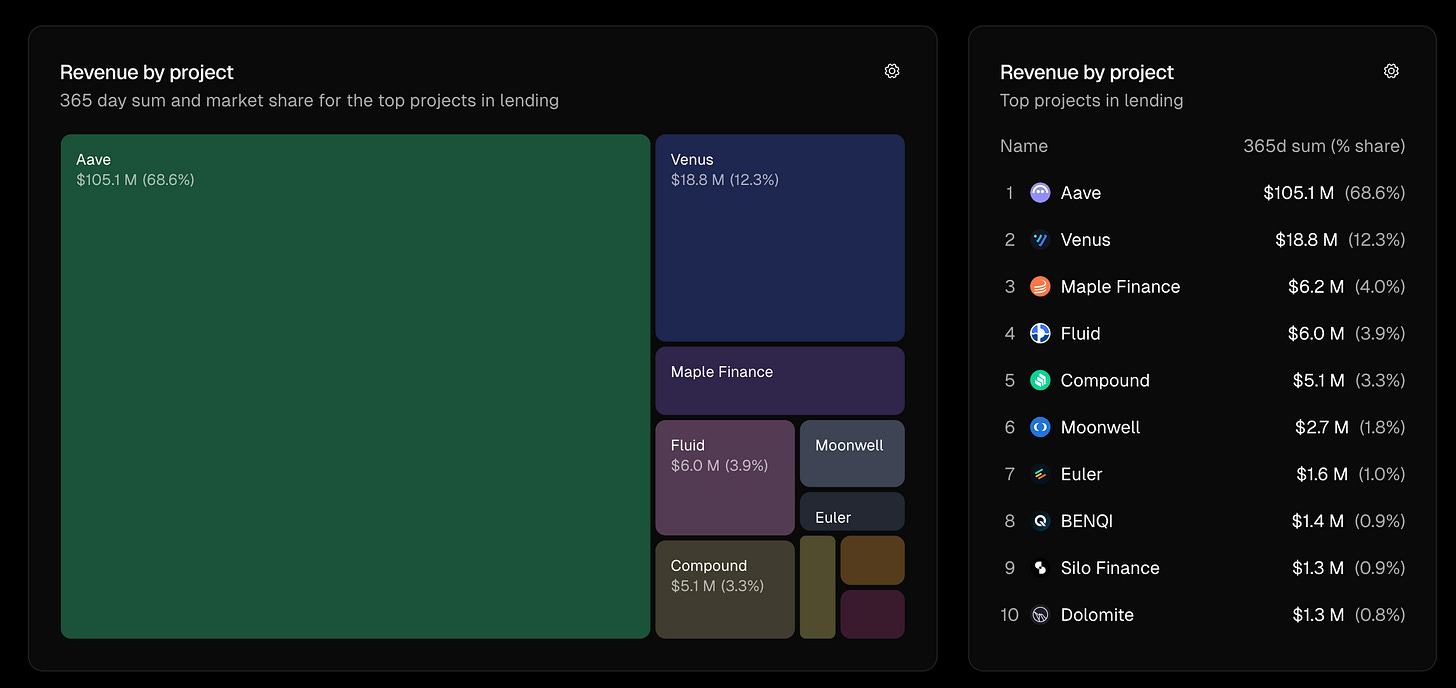Select the Moonwell treemap block

pos(852,453)
